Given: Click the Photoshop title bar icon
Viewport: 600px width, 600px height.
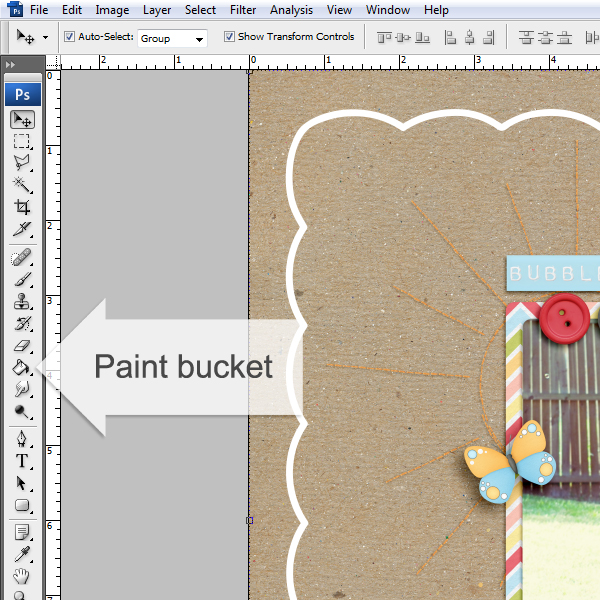Looking at the screenshot, I should tap(15, 10).
